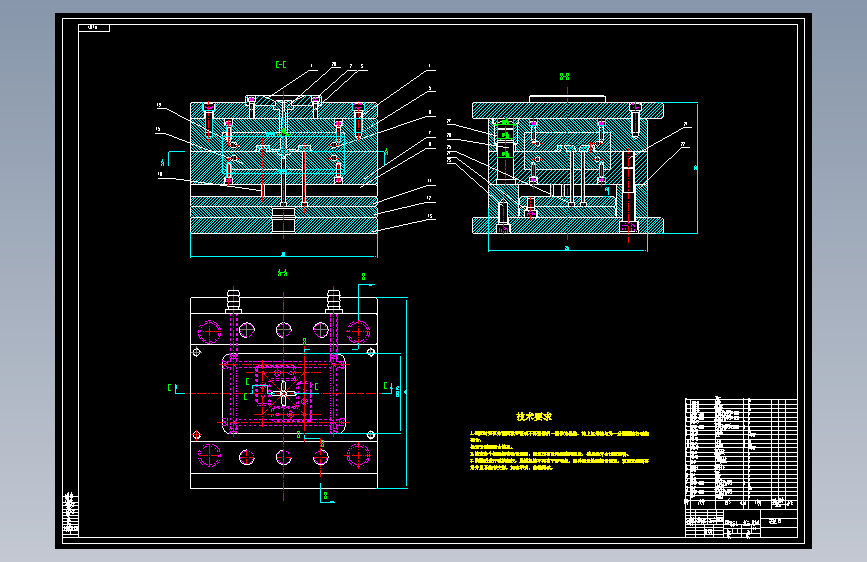The width and height of the screenshot is (867, 562).
Task: Select the cyan width dimension under C-C section
Action: coord(284,254)
